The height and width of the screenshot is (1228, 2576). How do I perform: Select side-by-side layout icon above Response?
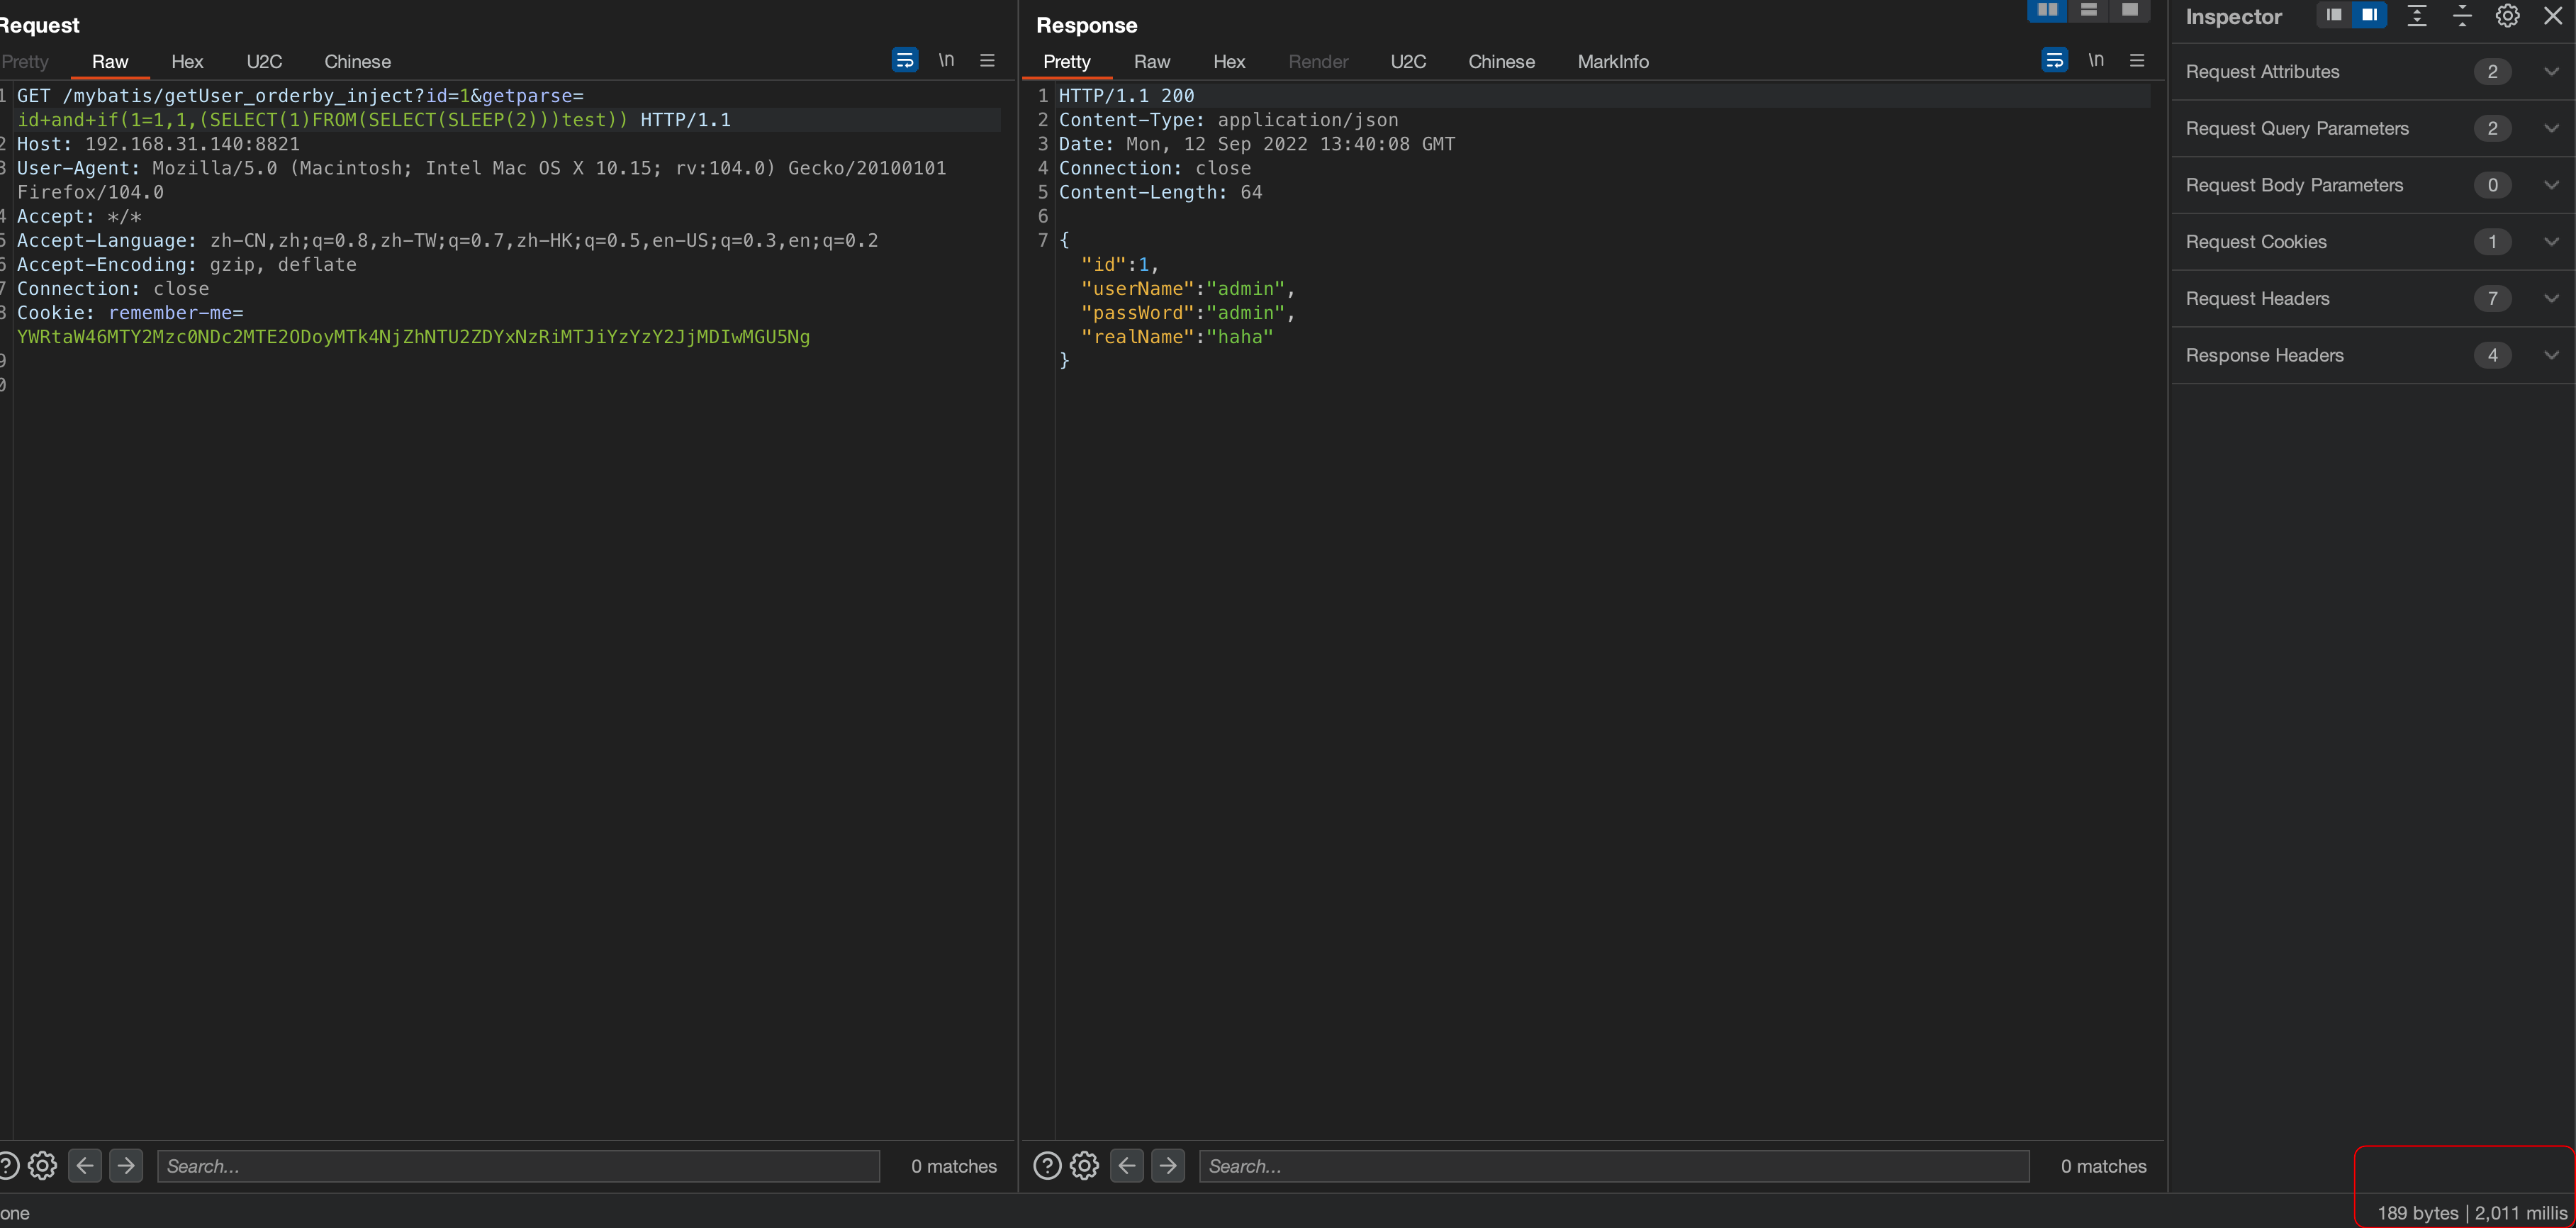coord(2047,10)
